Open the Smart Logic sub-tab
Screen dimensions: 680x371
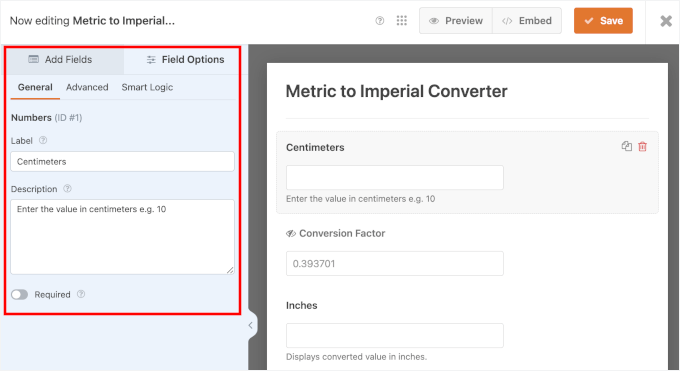click(x=147, y=87)
